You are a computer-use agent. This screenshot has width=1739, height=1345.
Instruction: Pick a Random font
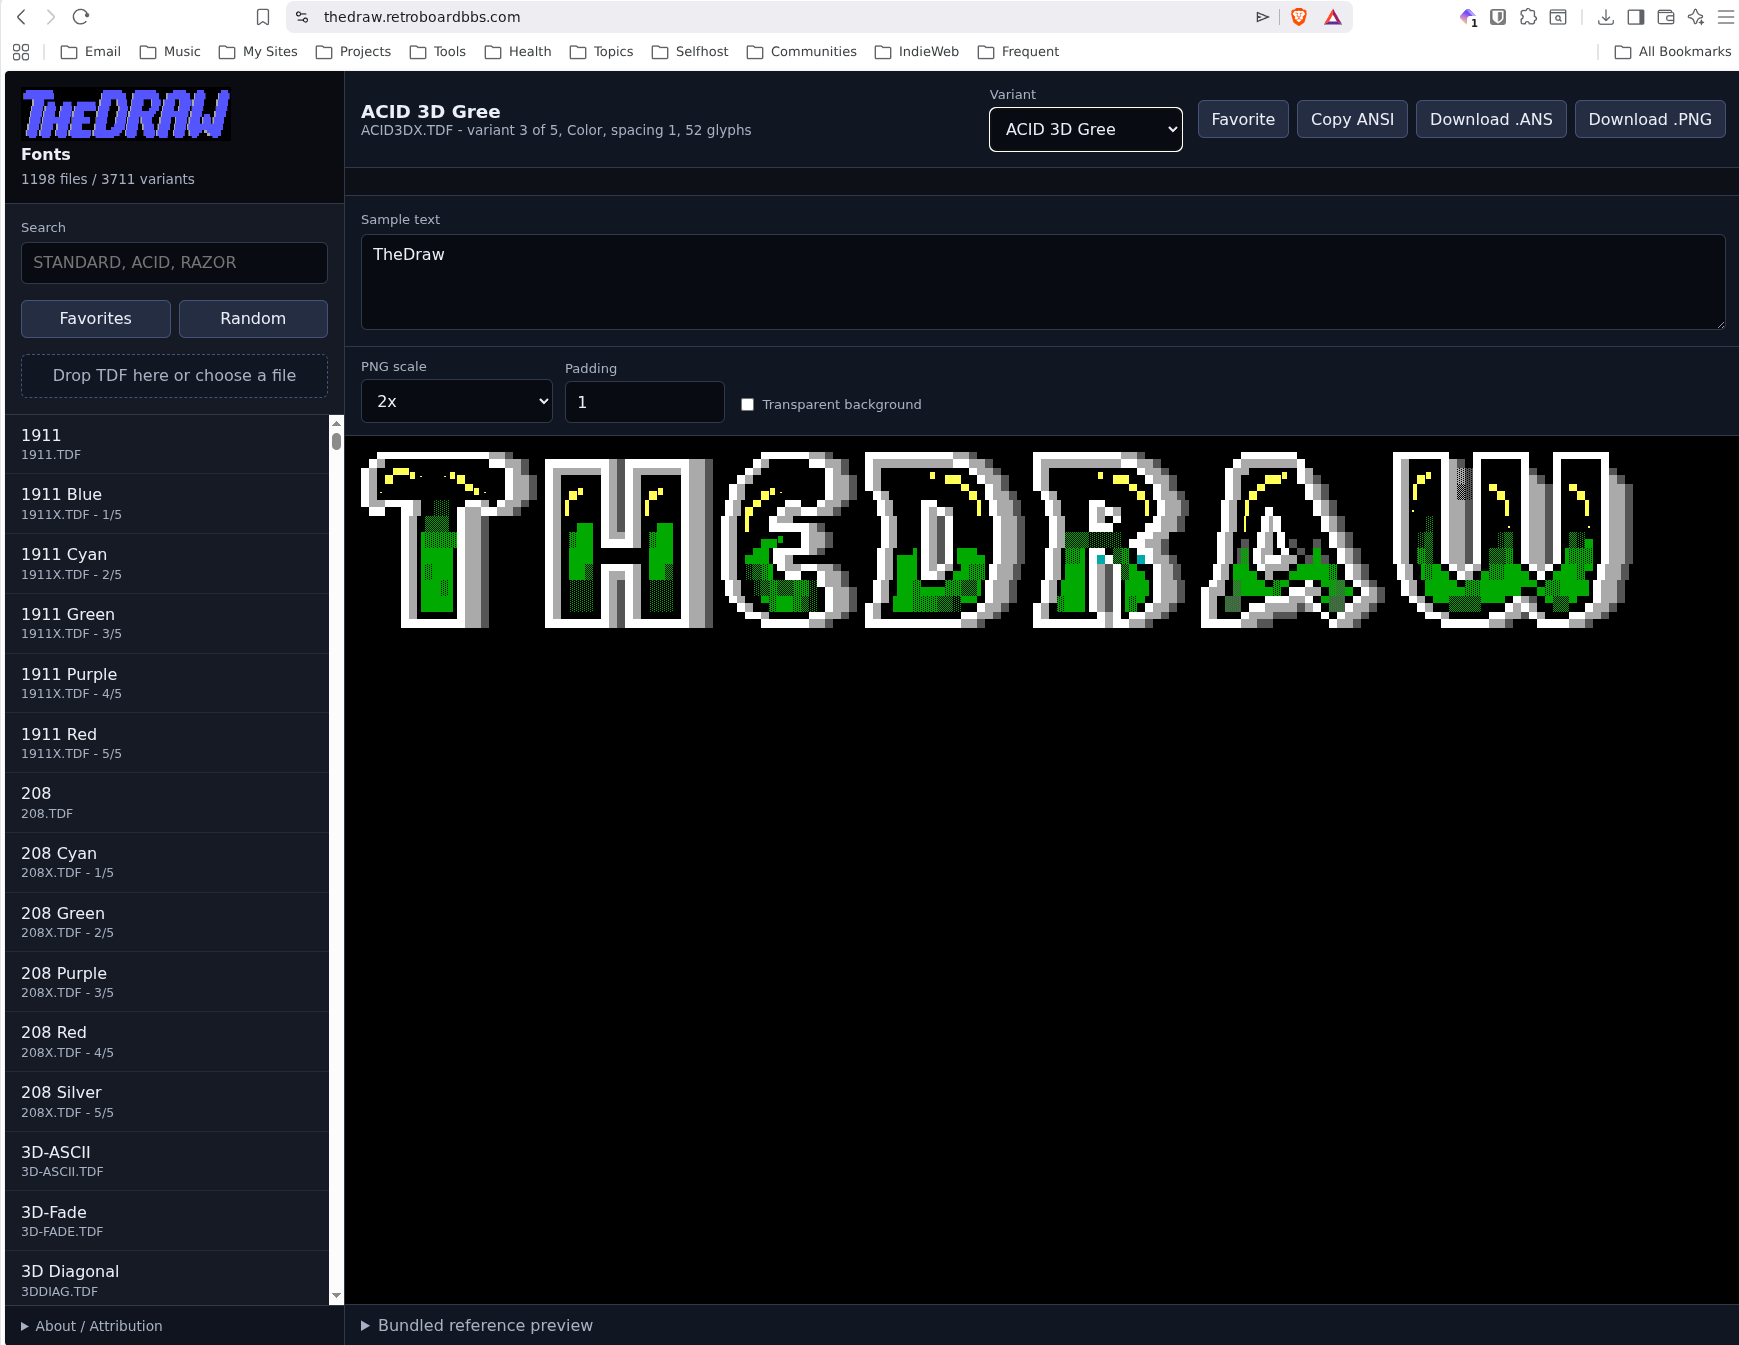(x=253, y=318)
